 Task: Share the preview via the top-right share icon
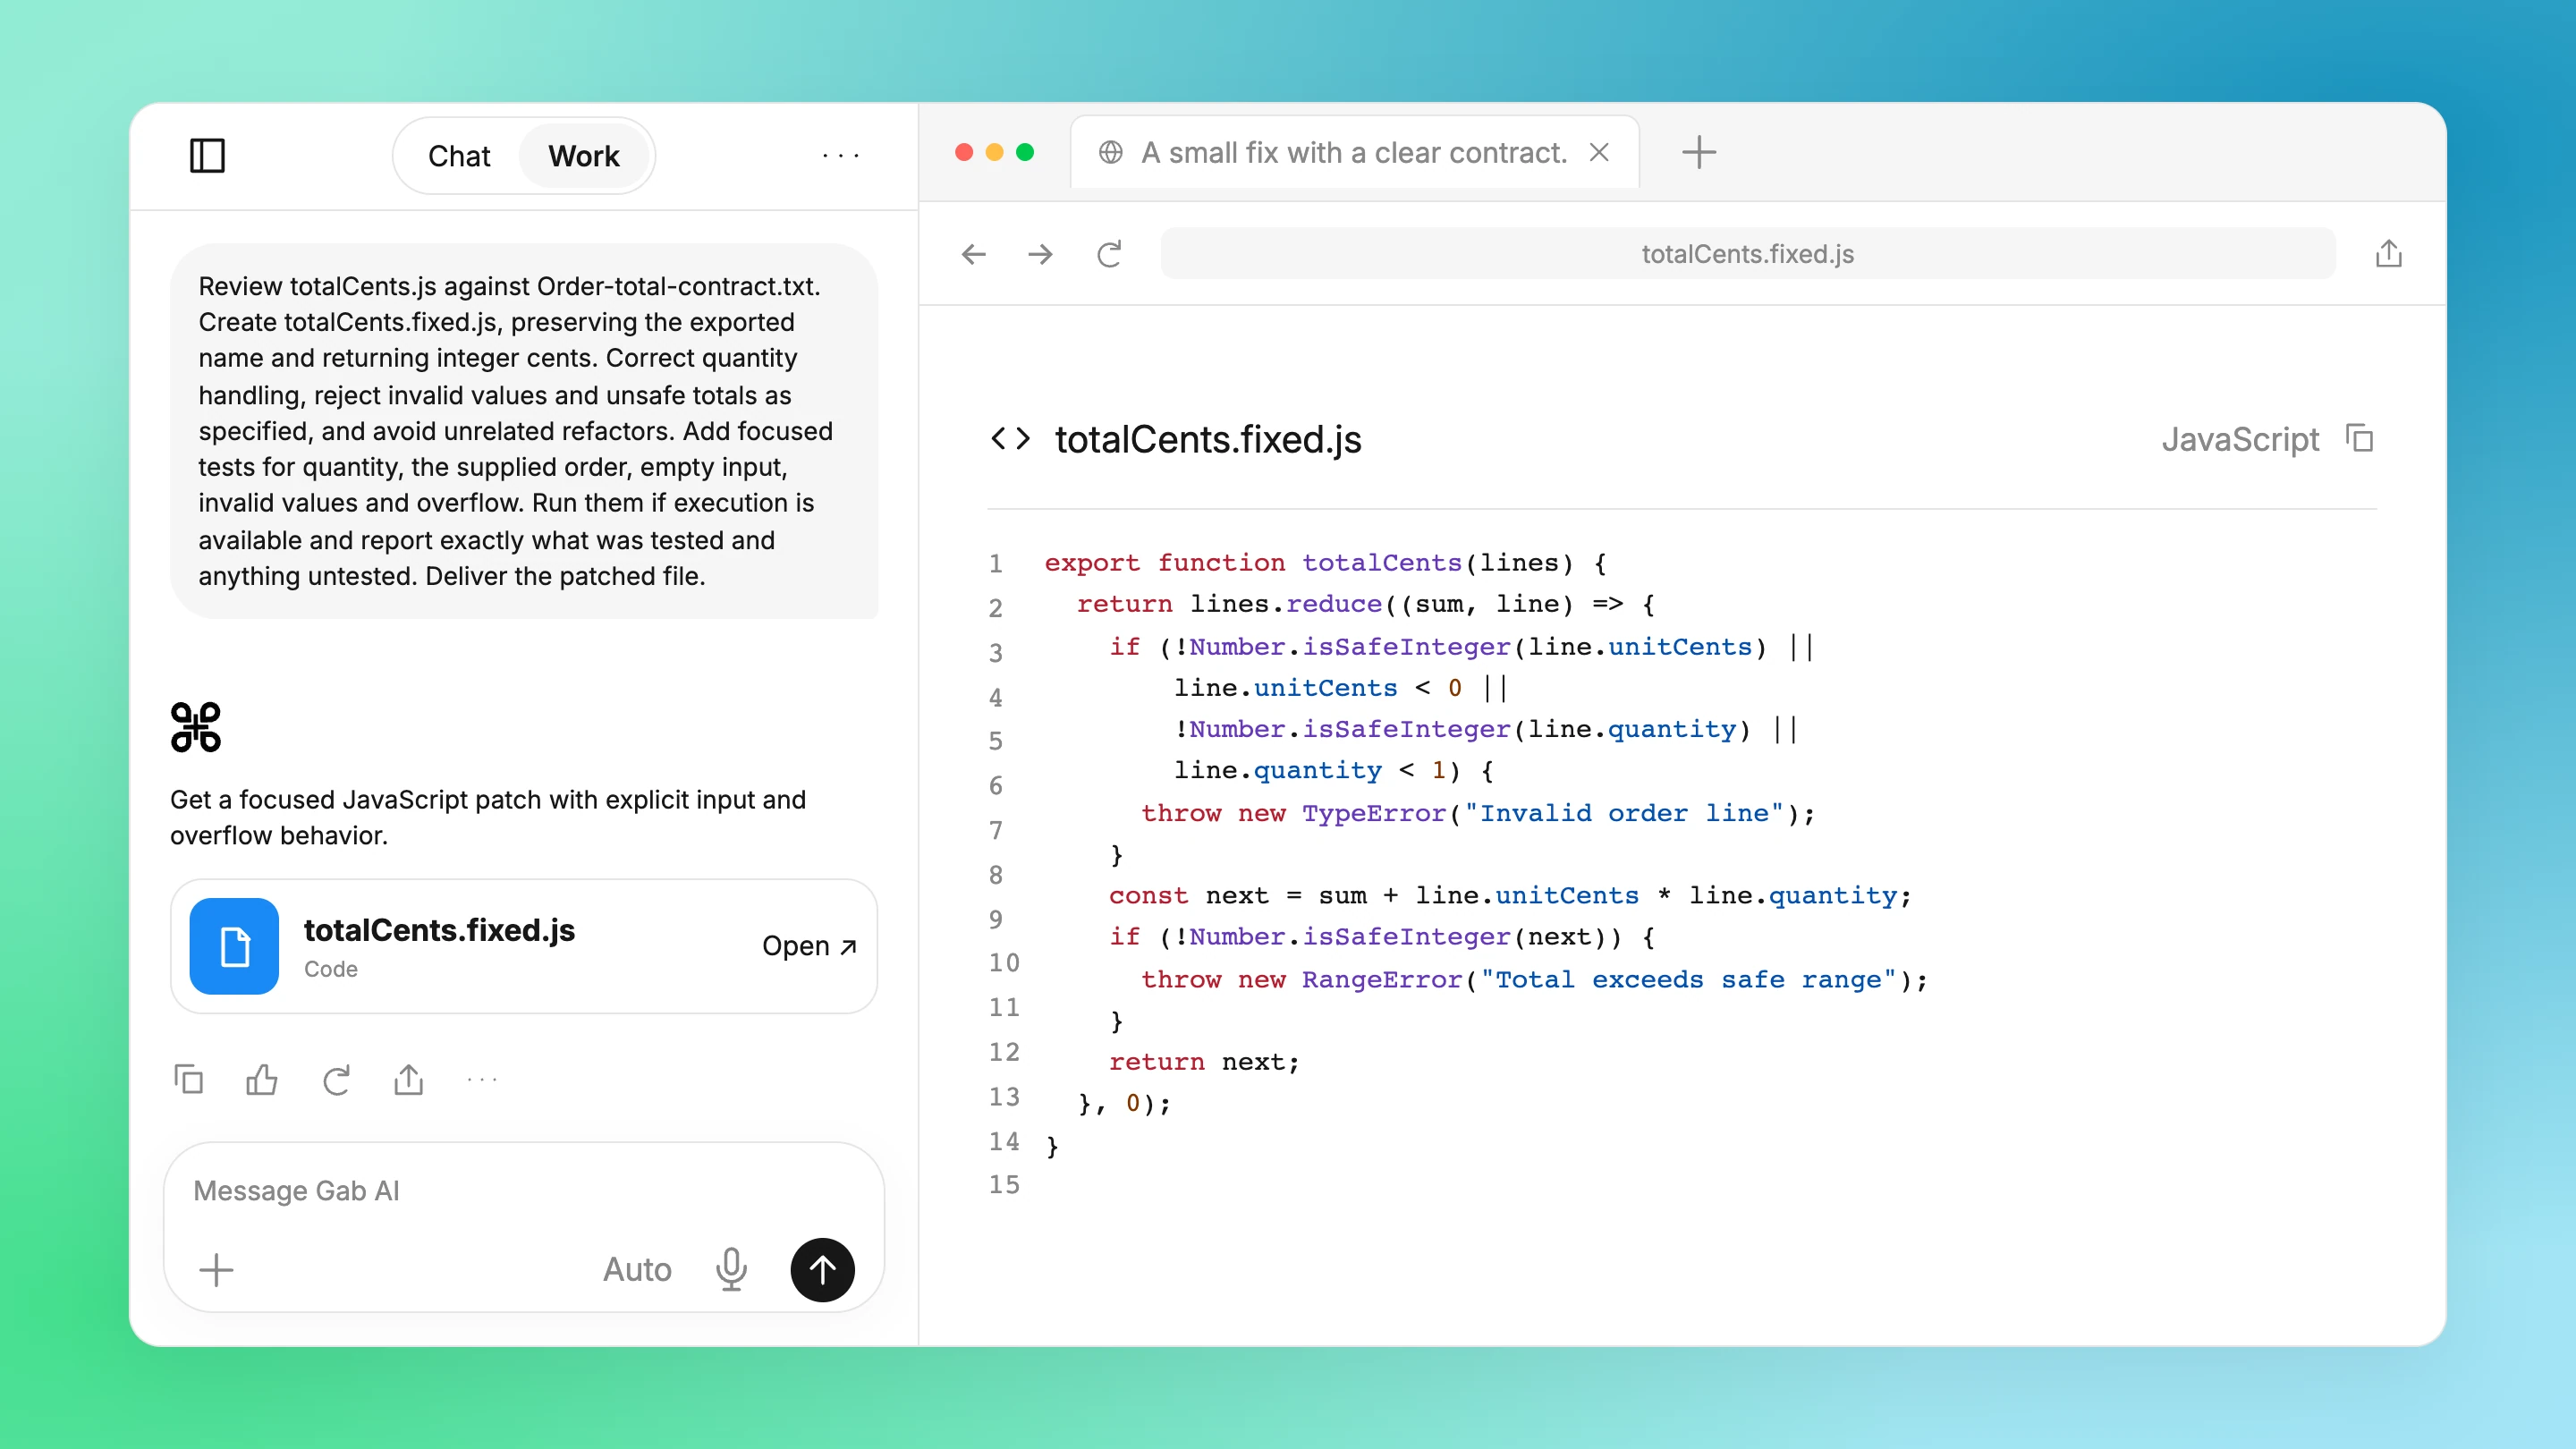click(x=2388, y=254)
